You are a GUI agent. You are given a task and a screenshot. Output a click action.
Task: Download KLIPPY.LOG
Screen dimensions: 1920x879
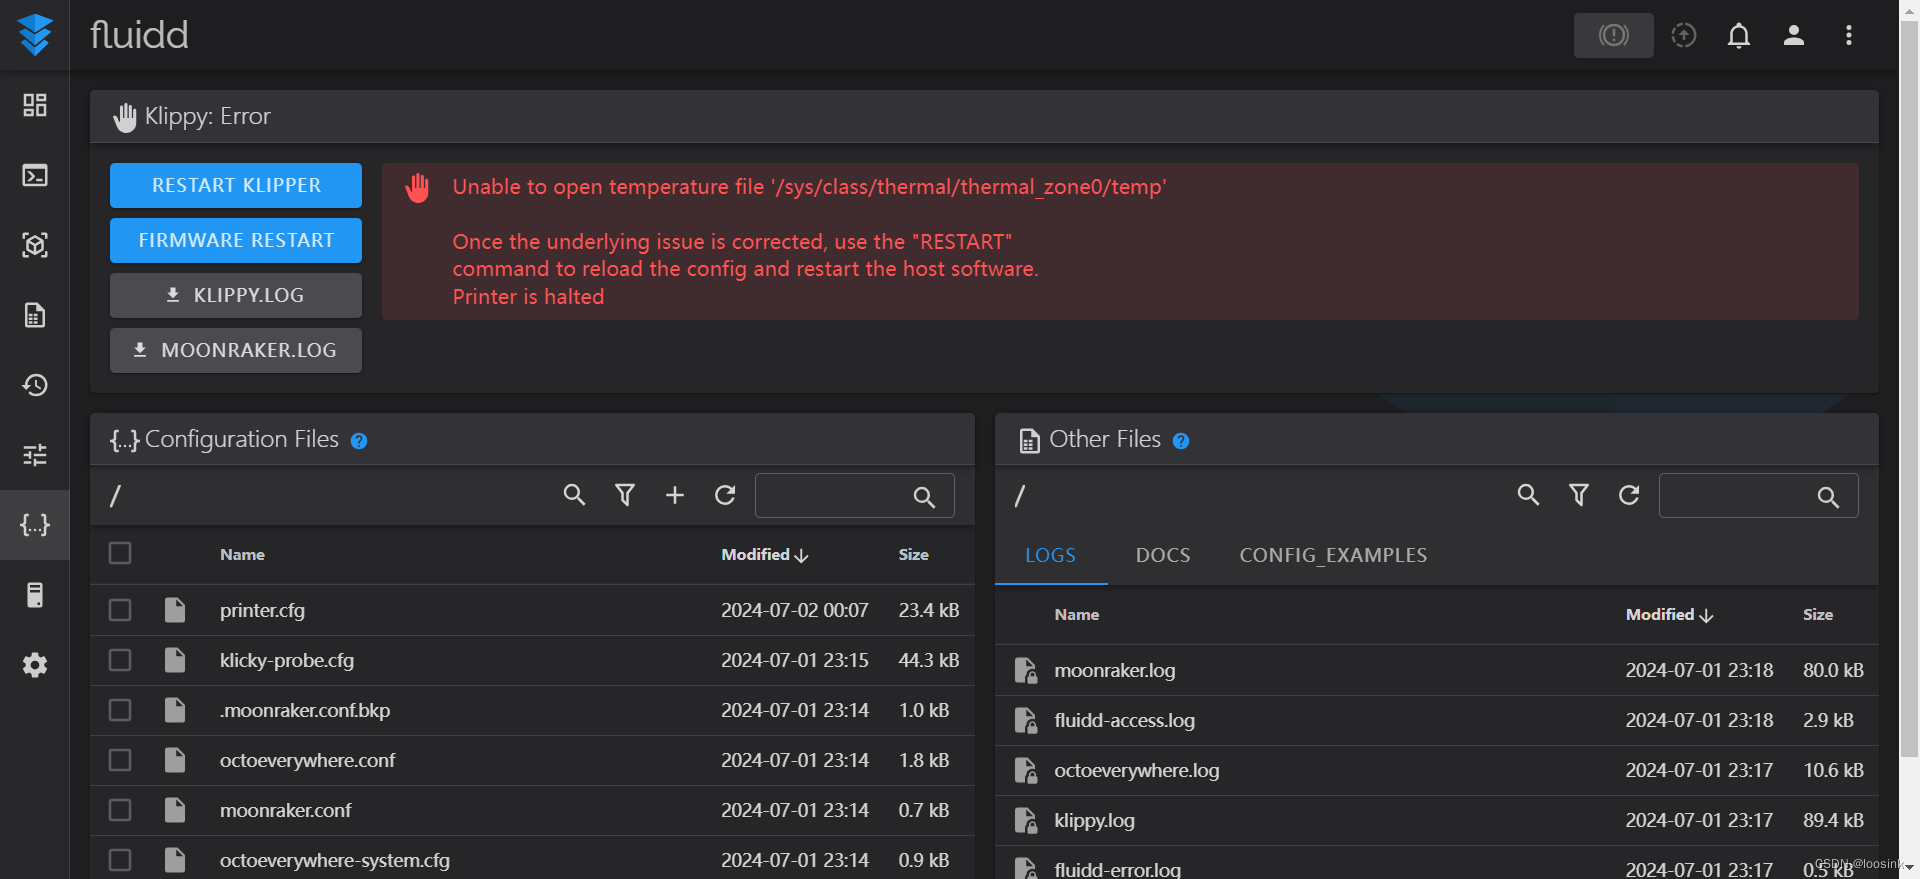[236, 295]
